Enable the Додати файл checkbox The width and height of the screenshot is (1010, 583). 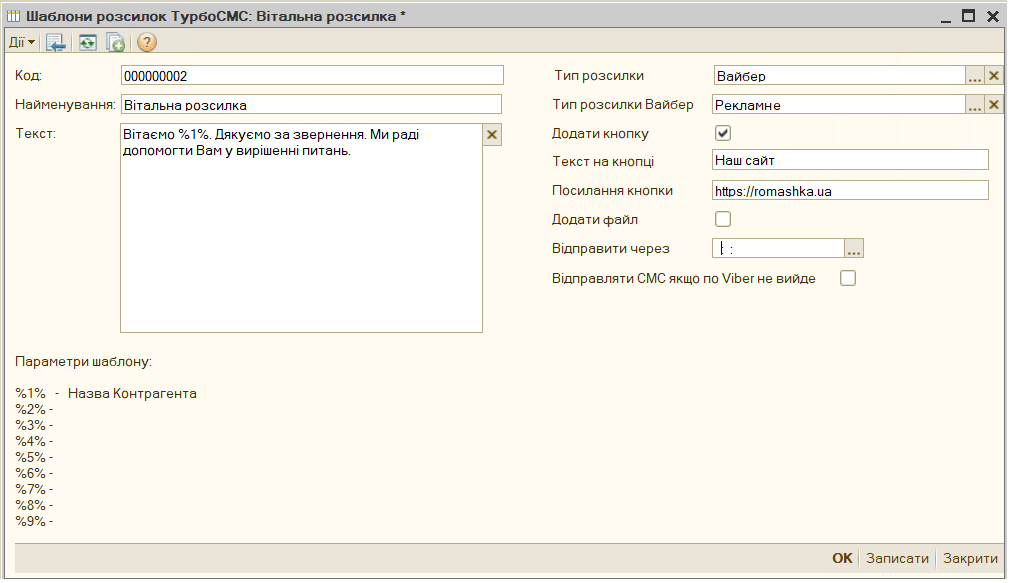coord(723,219)
